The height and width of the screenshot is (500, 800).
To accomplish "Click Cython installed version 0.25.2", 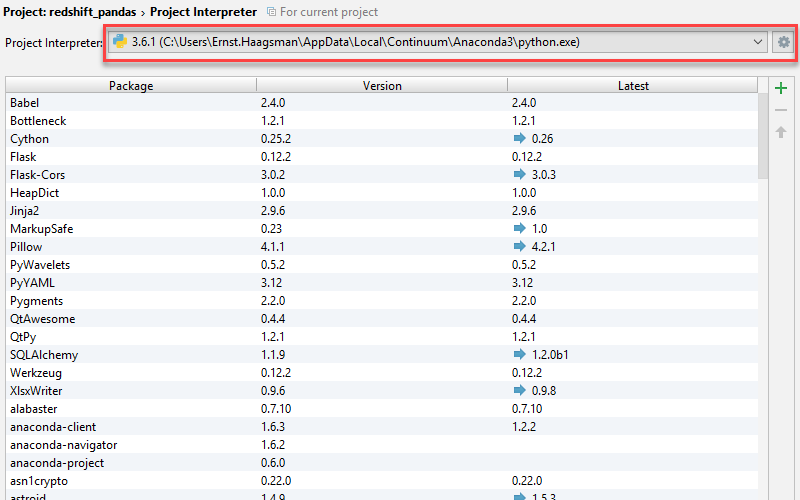I will point(276,139).
